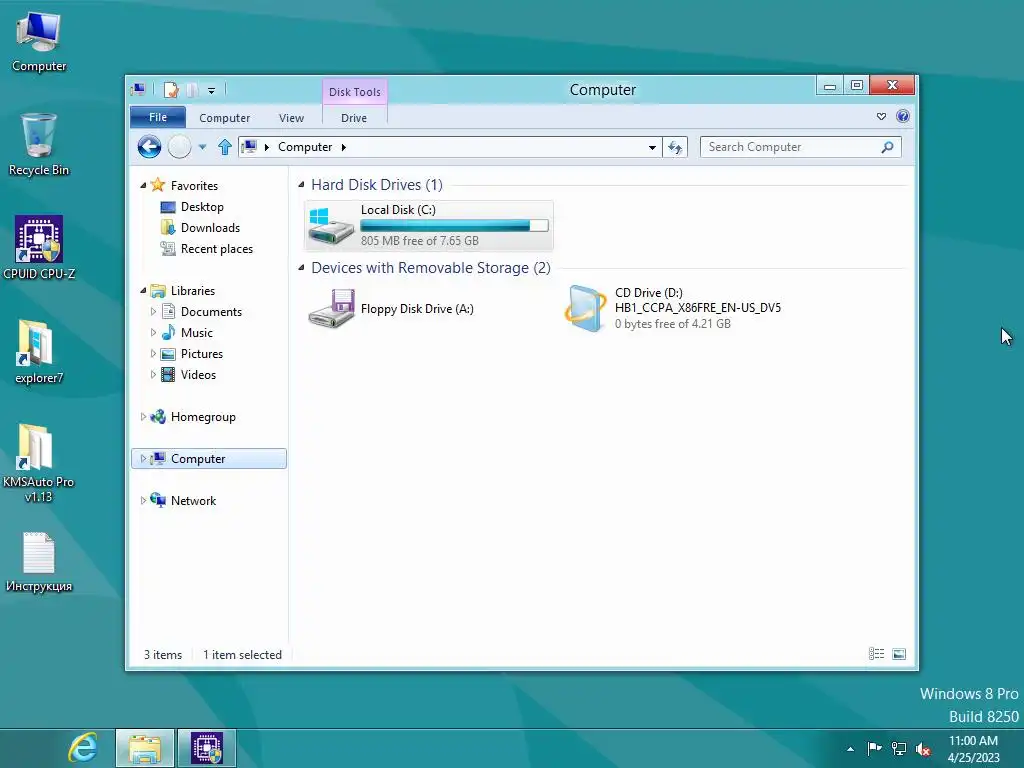Viewport: 1024px width, 768px height.
Task: Open the Action Center flag icon in the tray
Action: click(874, 748)
